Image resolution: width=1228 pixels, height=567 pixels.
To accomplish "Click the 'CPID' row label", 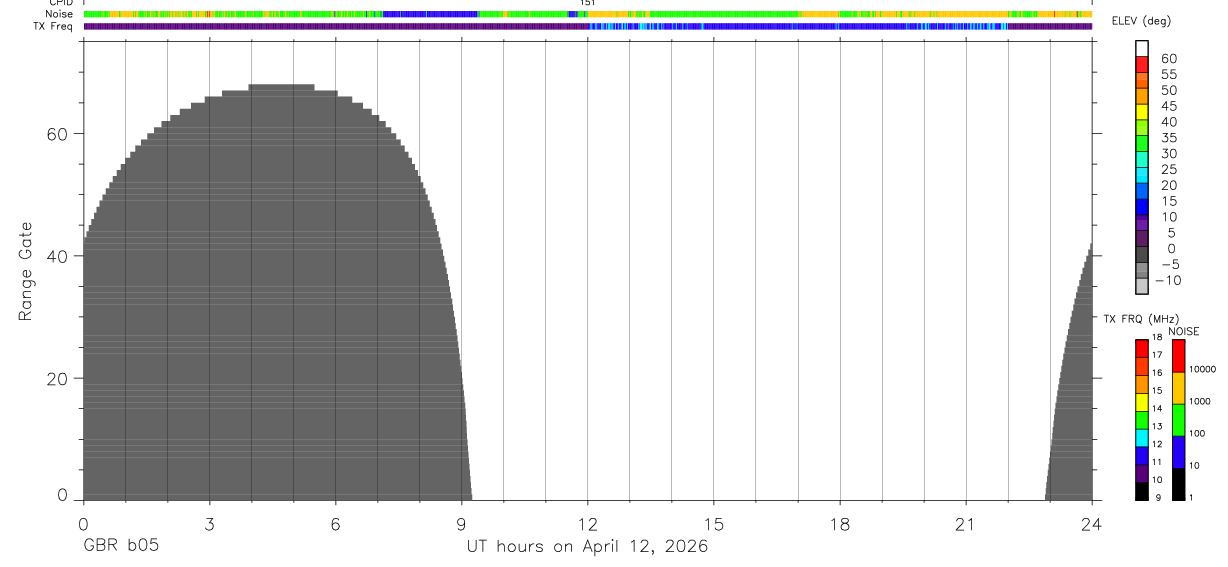I will (62, 3).
